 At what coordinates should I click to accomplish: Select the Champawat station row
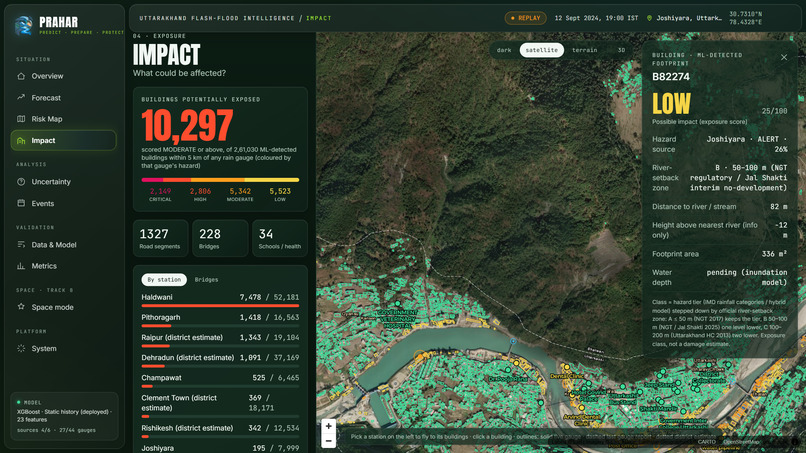220,380
